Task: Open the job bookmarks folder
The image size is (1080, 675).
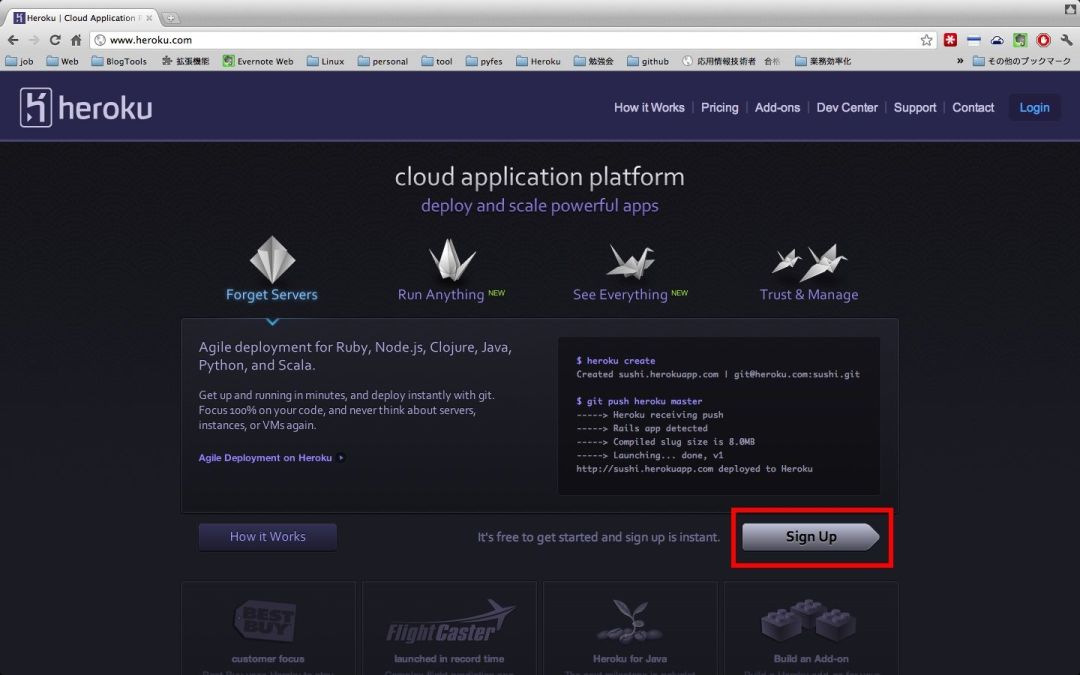Action: click(x=19, y=61)
